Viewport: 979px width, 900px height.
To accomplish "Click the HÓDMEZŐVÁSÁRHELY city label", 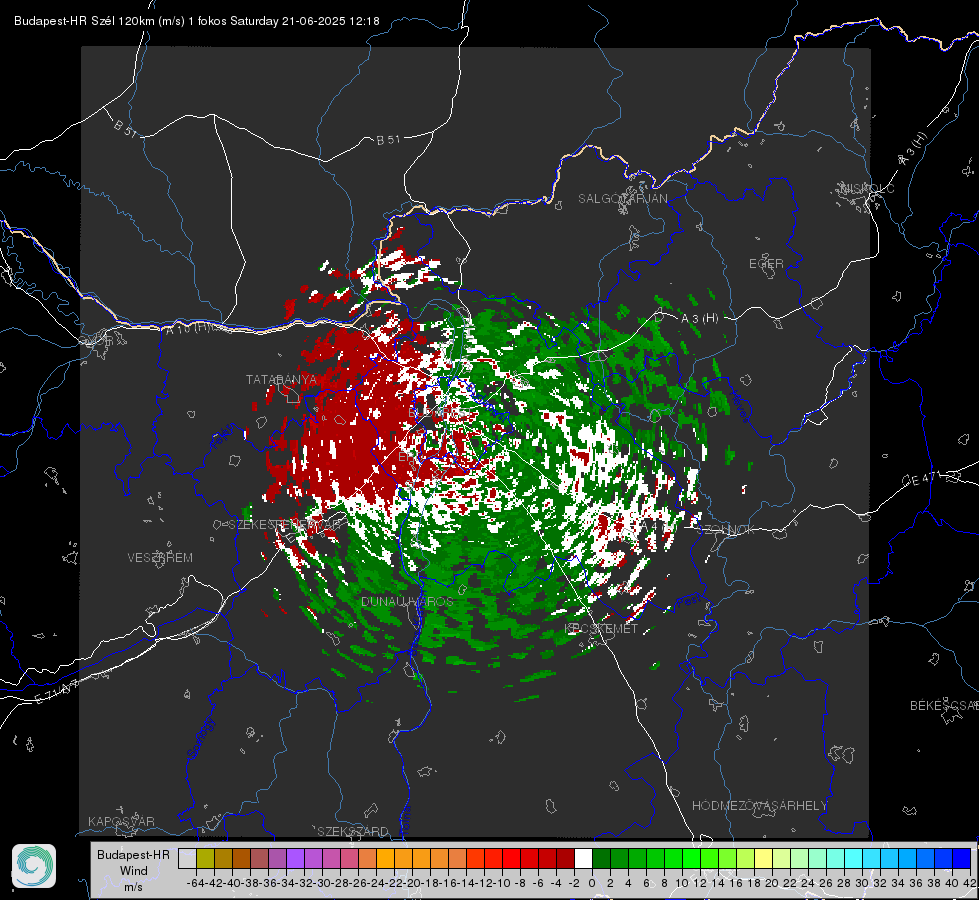I will coord(759,806).
